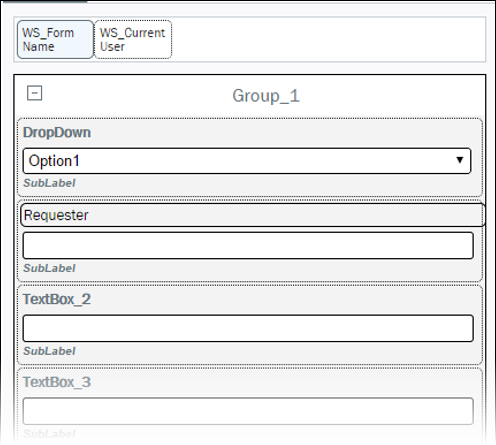
Task: Collapse the Group_1 section with minus icon
Action: [x=34, y=93]
